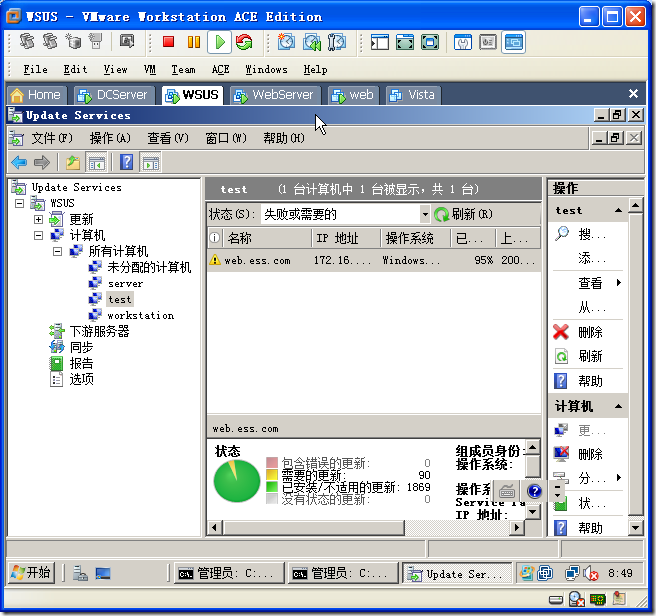Take a VM snapshot via clock icon
The image size is (656, 616).
click(x=286, y=42)
